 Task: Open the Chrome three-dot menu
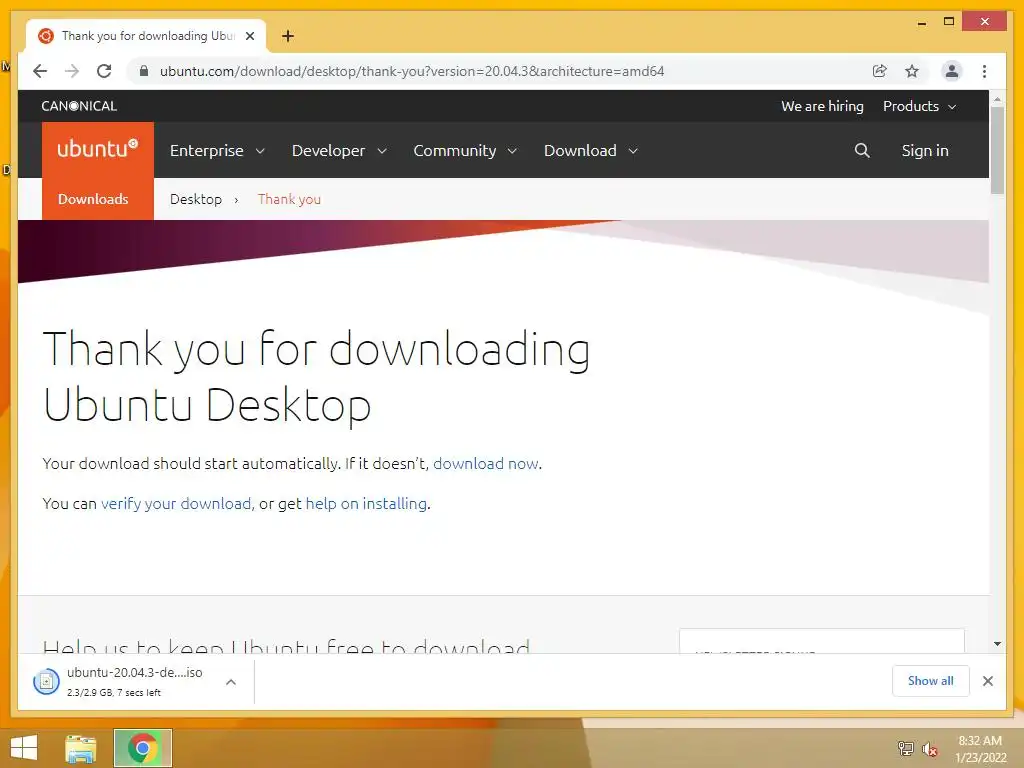point(984,71)
